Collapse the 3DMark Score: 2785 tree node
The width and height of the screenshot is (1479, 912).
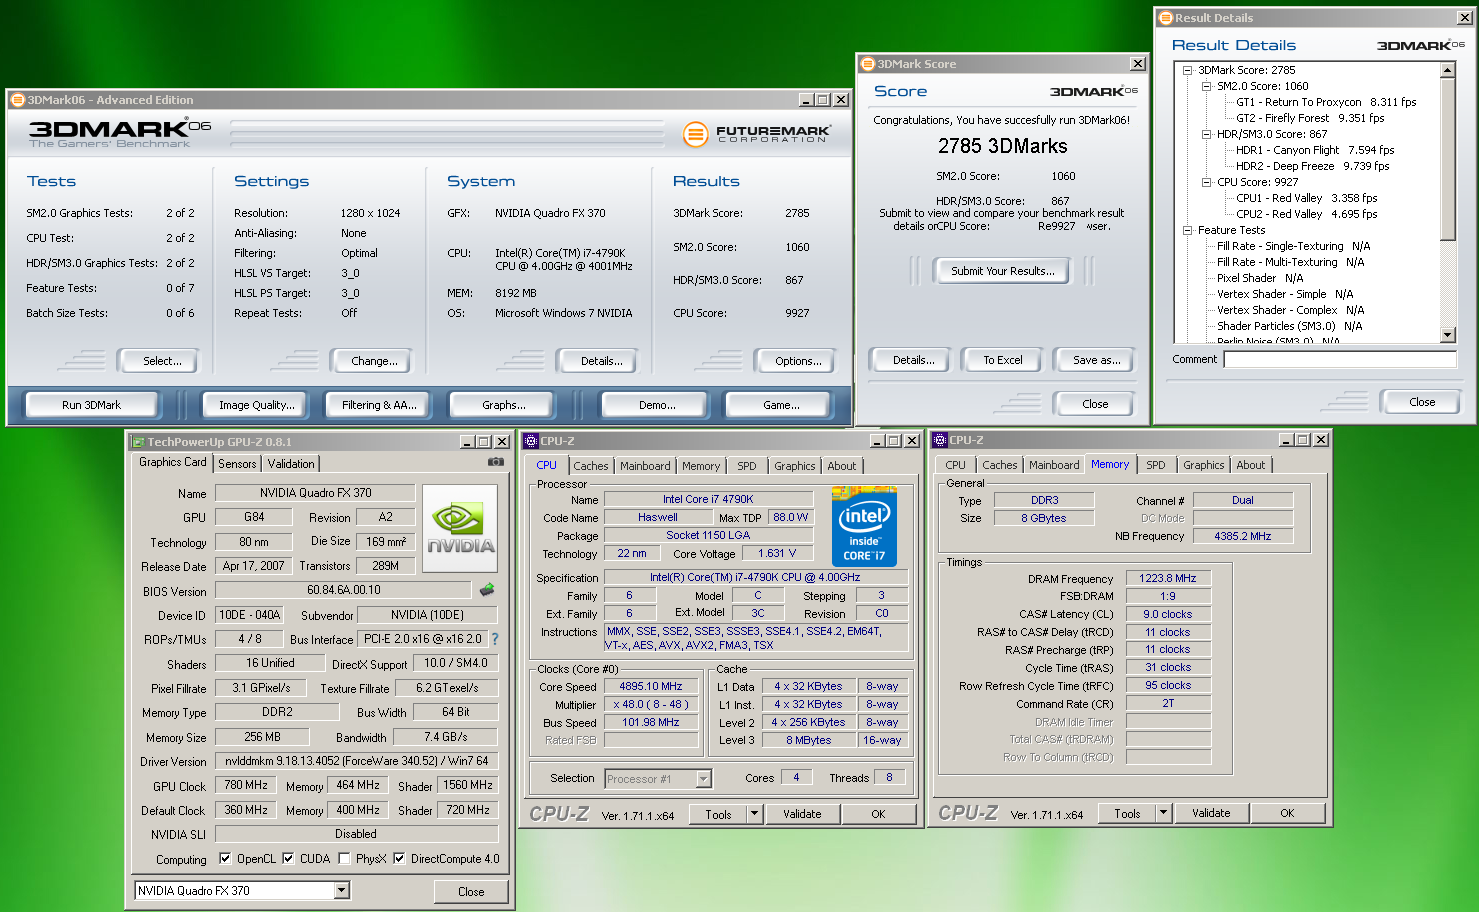1188,70
